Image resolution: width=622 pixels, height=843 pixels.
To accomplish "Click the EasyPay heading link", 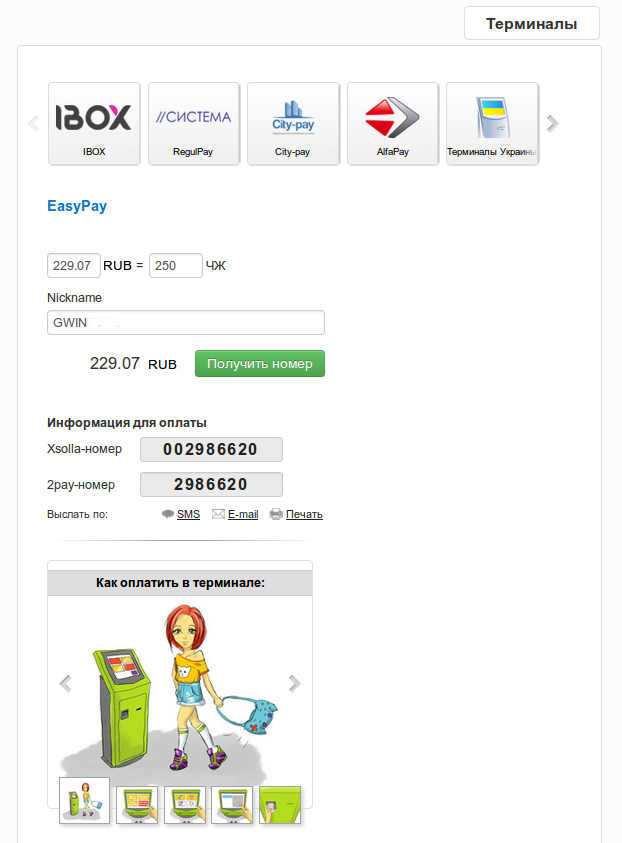I will [x=77, y=206].
